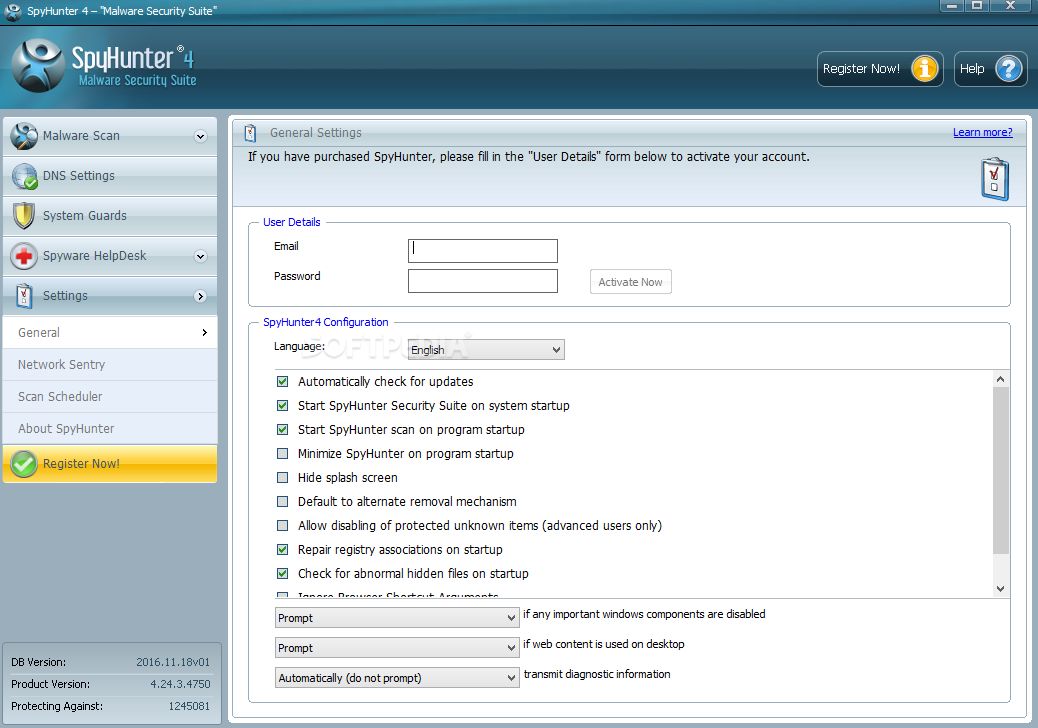Click the Activate Now button
1038x728 pixels.
tap(630, 282)
